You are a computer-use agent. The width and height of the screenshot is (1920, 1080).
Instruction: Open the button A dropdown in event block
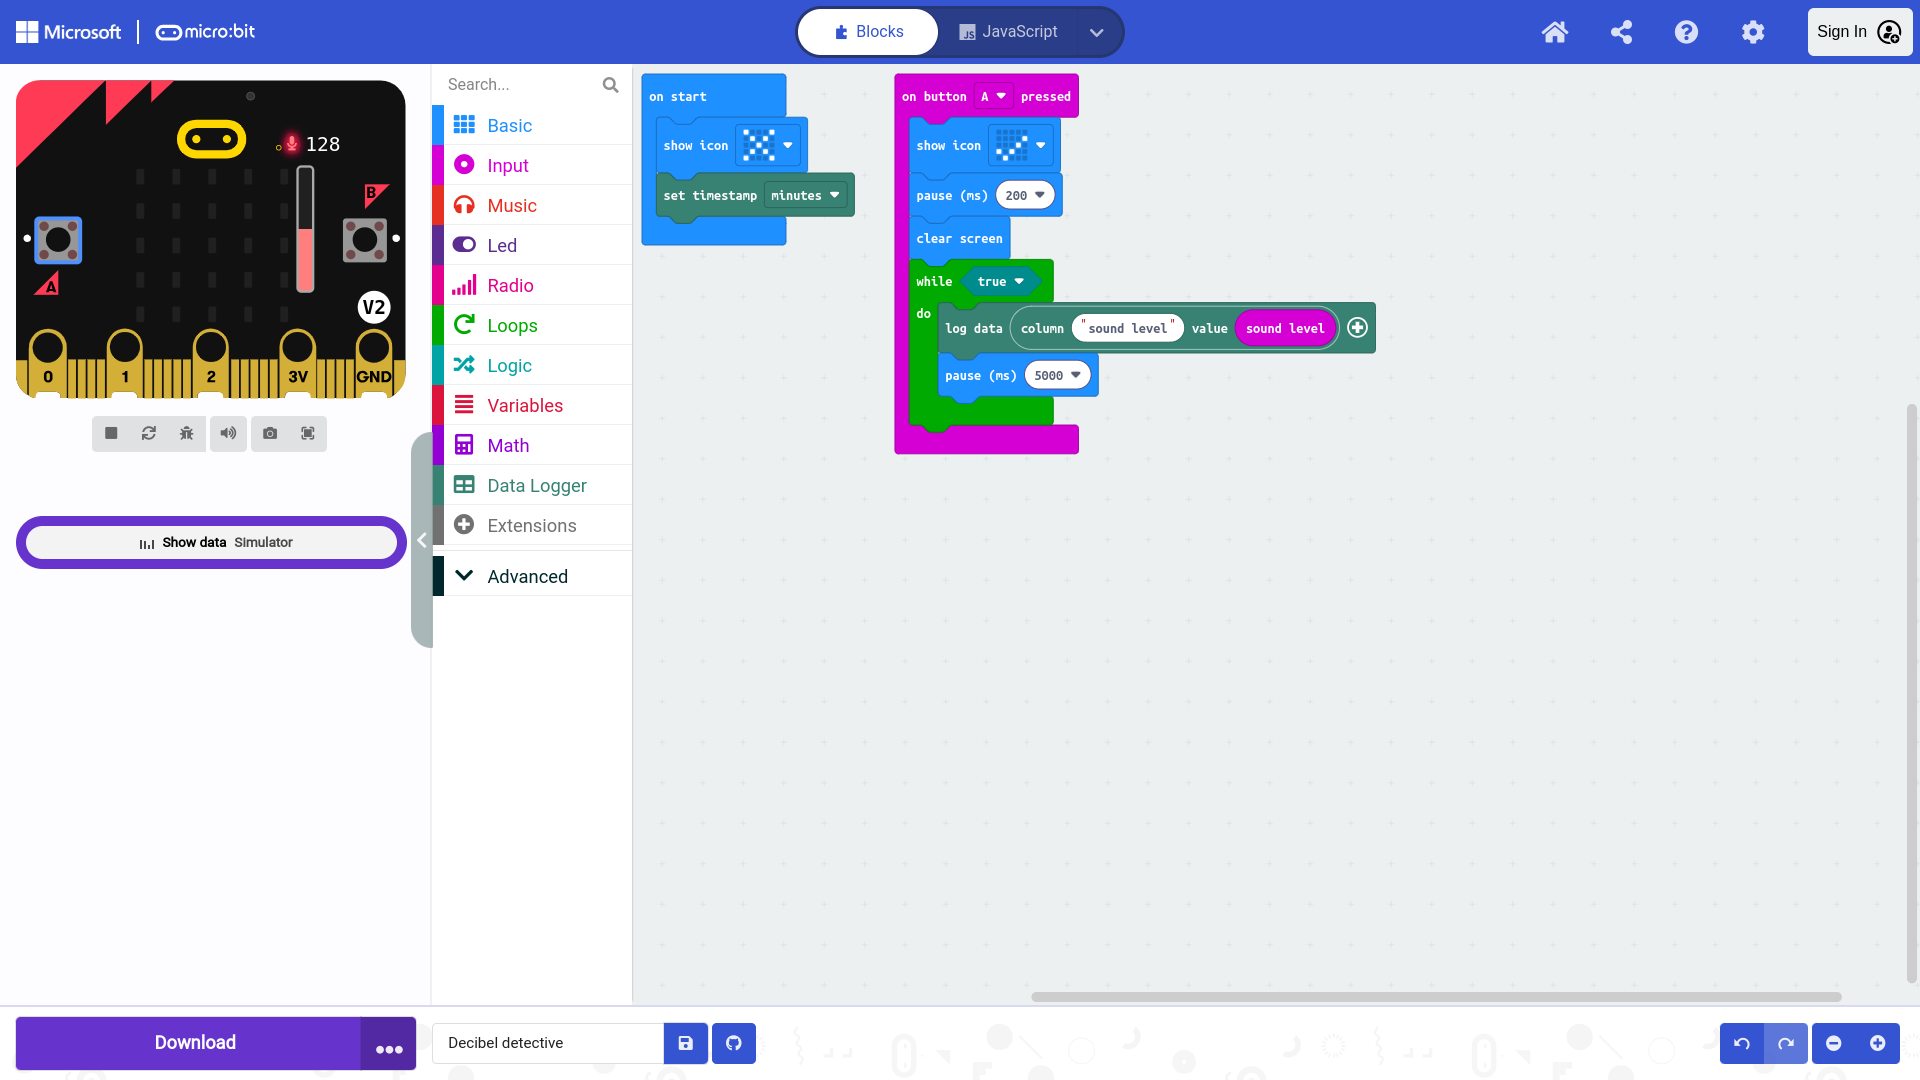(x=993, y=96)
